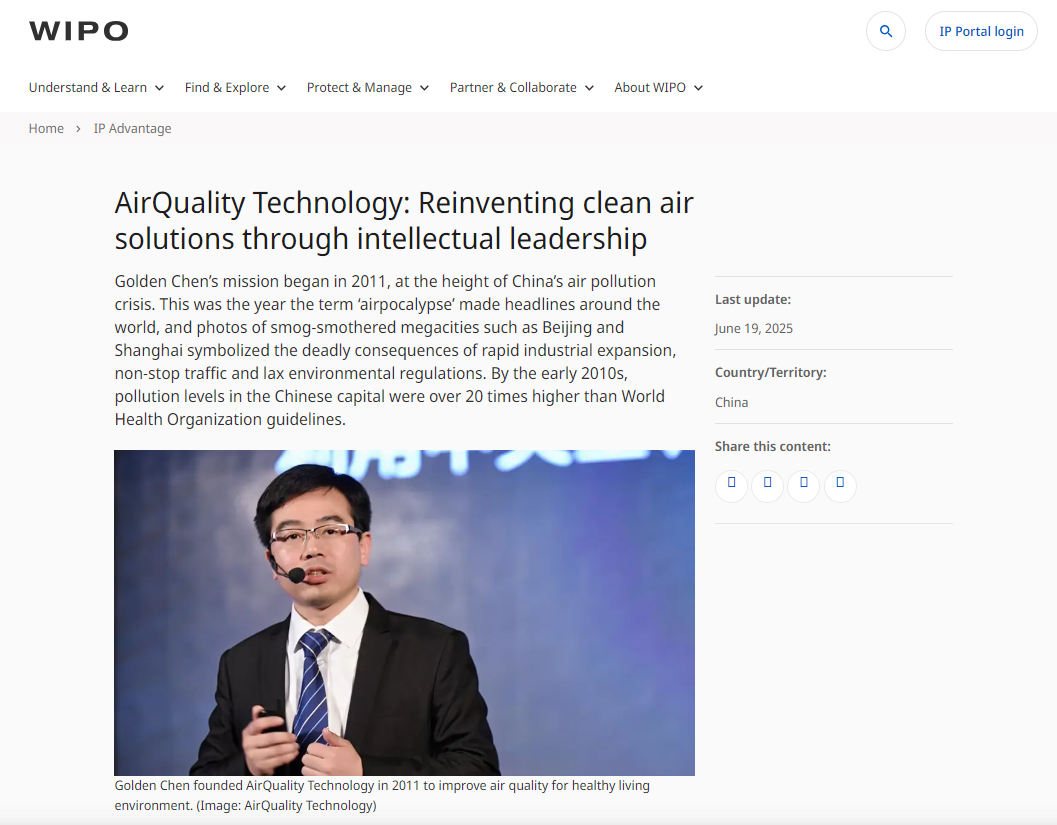Expand the About WIPO chevron
This screenshot has width=1057, height=825.
[x=699, y=88]
